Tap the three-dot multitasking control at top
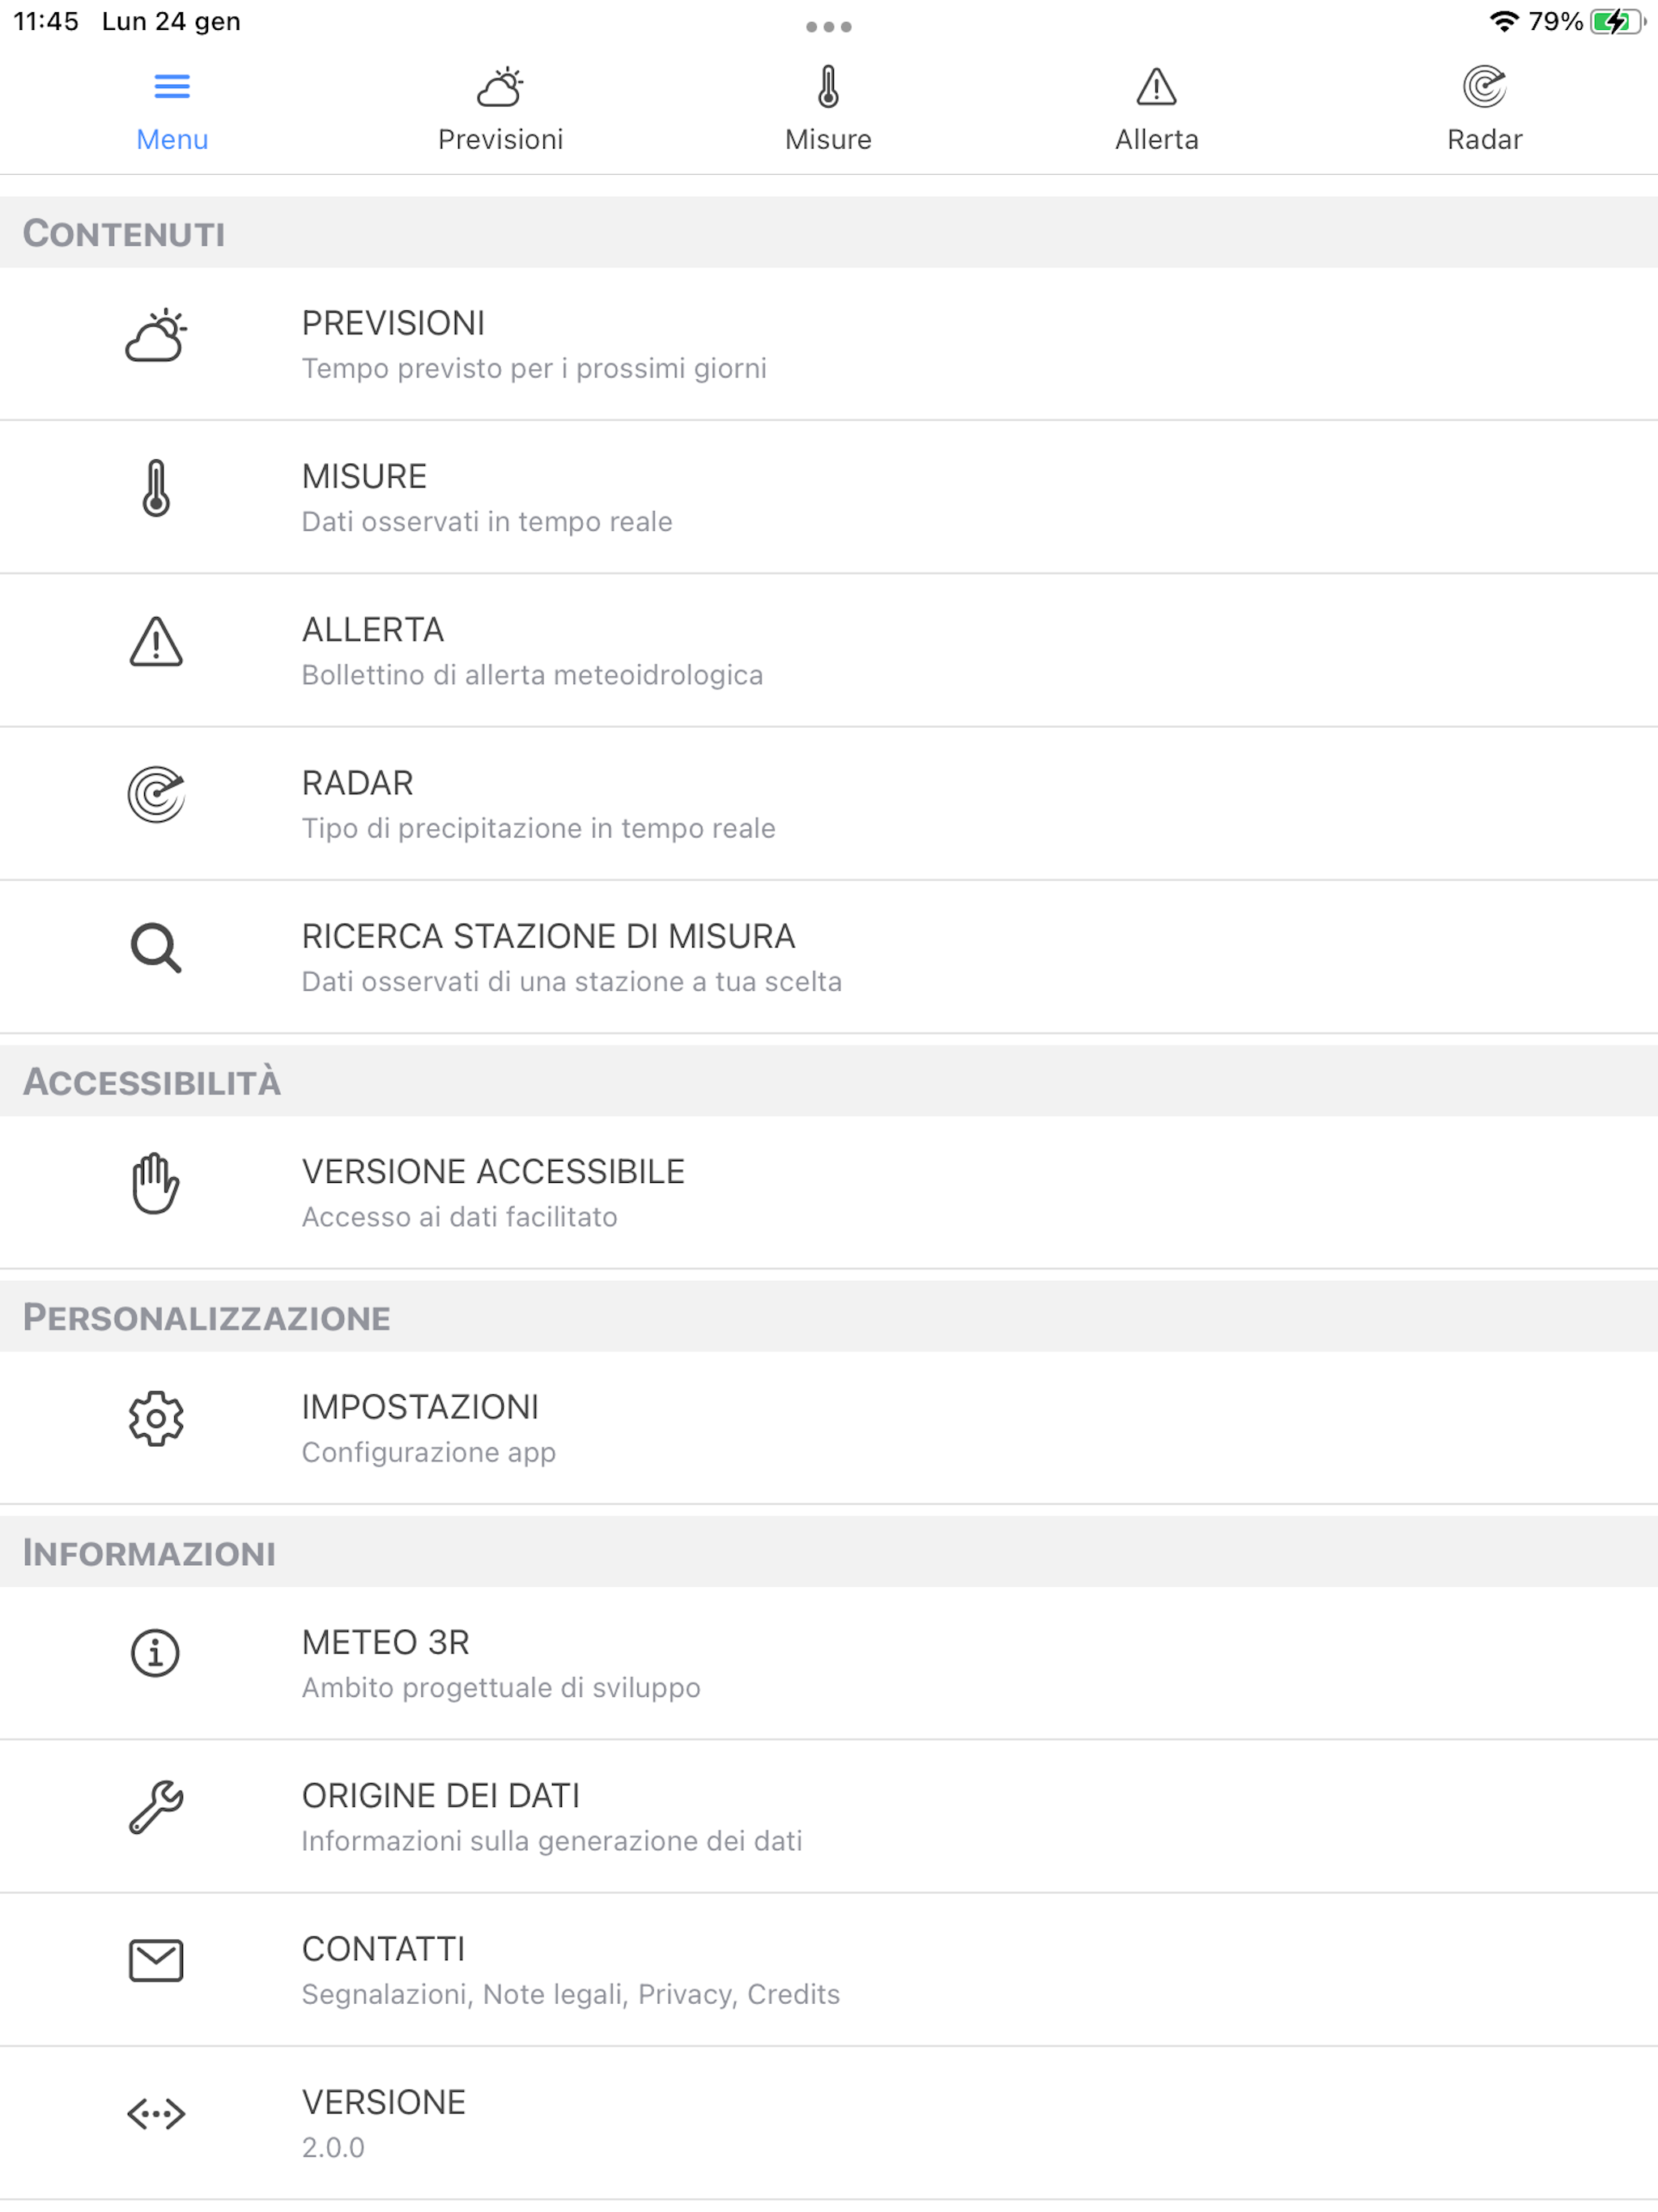1658x2212 pixels. pos(829,27)
